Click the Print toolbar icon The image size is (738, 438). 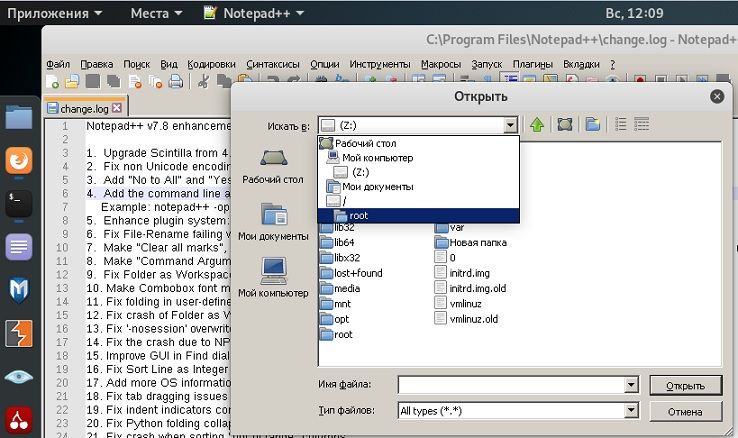[176, 81]
